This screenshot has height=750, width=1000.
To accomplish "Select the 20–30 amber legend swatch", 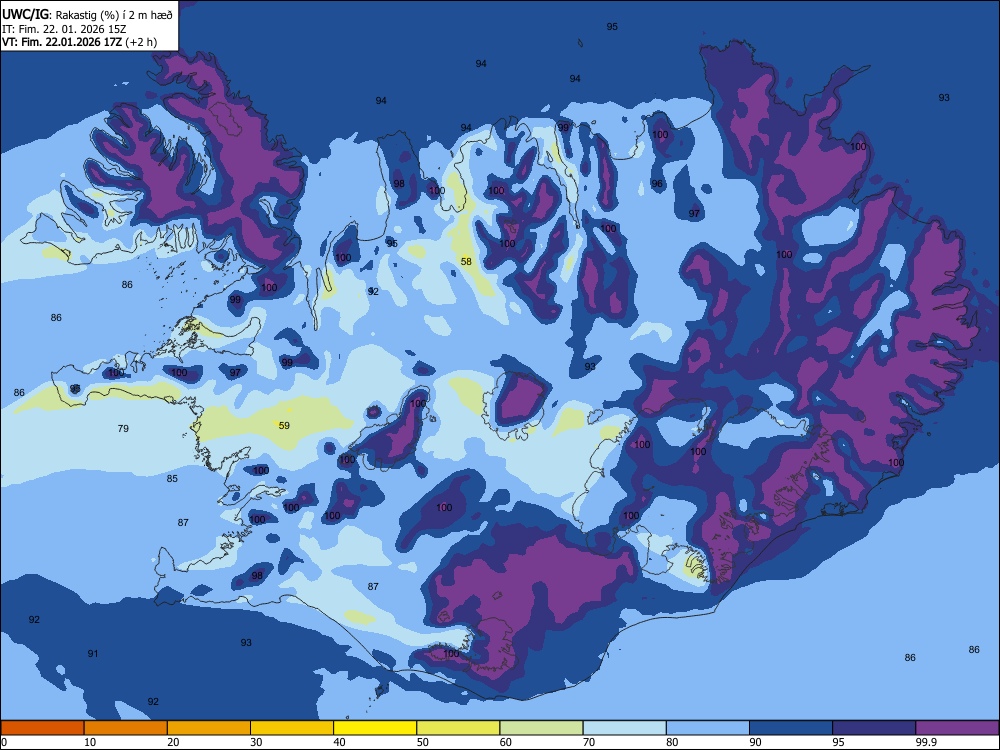I will pyautogui.click(x=209, y=728).
